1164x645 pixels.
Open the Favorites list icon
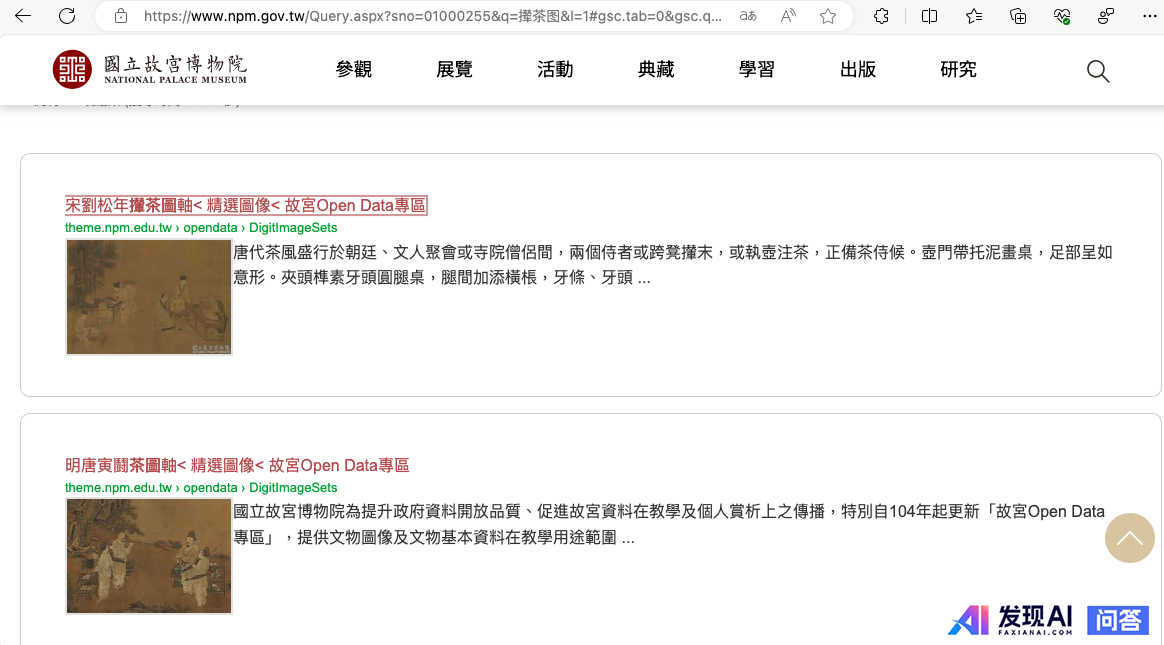(x=973, y=16)
